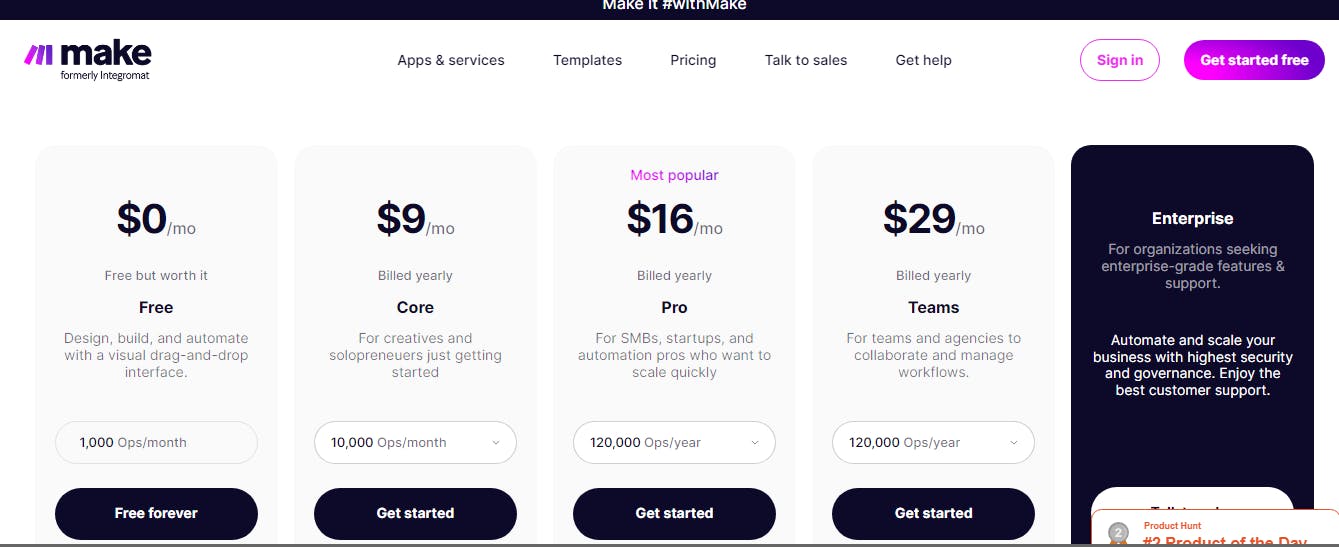Image resolution: width=1339 pixels, height=547 pixels.
Task: Click the Sign in button
Action: 1120,60
